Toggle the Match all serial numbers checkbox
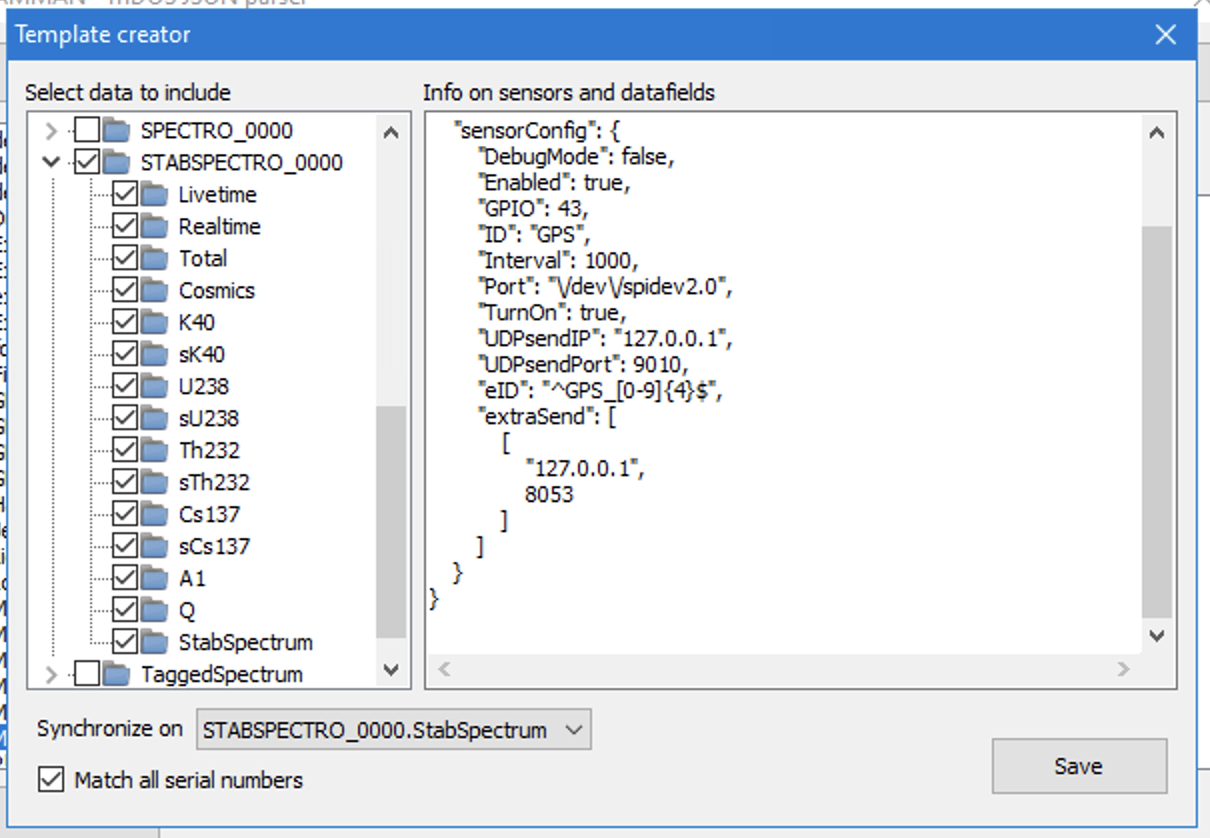This screenshot has height=838, width=1210. tap(50, 780)
